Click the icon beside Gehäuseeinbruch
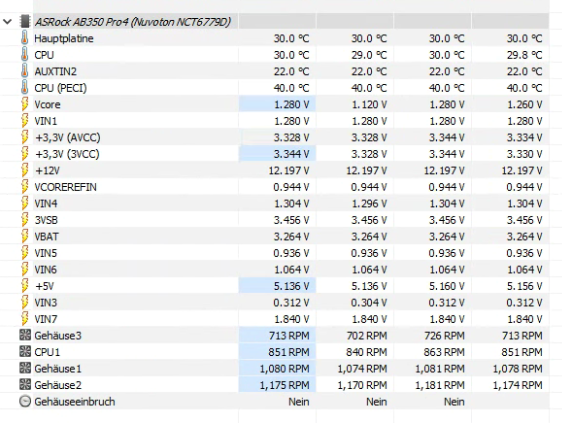Image resolution: width=562 pixels, height=423 pixels. pos(25,401)
